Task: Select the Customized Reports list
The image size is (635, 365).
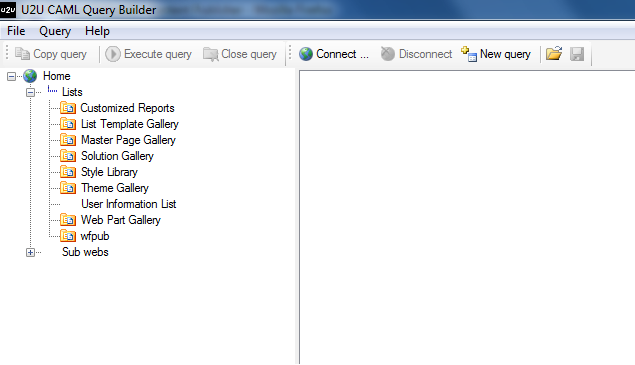Action: point(127,108)
